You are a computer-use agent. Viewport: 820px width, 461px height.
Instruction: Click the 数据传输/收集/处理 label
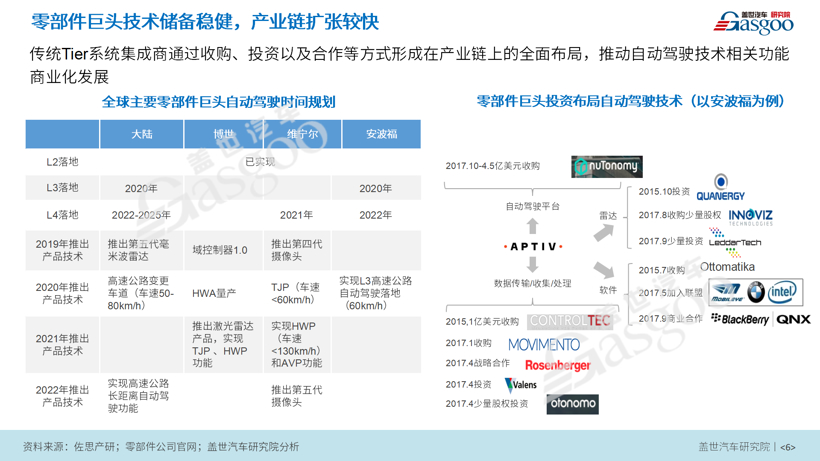point(532,283)
